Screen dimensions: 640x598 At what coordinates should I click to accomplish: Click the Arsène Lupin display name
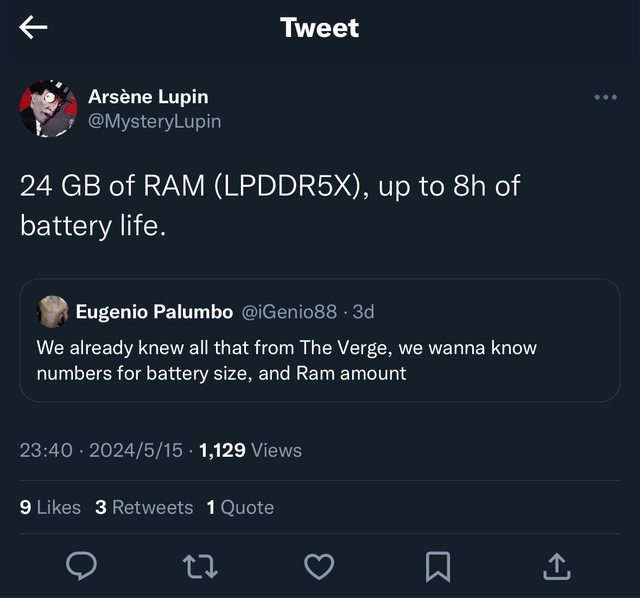click(x=148, y=97)
